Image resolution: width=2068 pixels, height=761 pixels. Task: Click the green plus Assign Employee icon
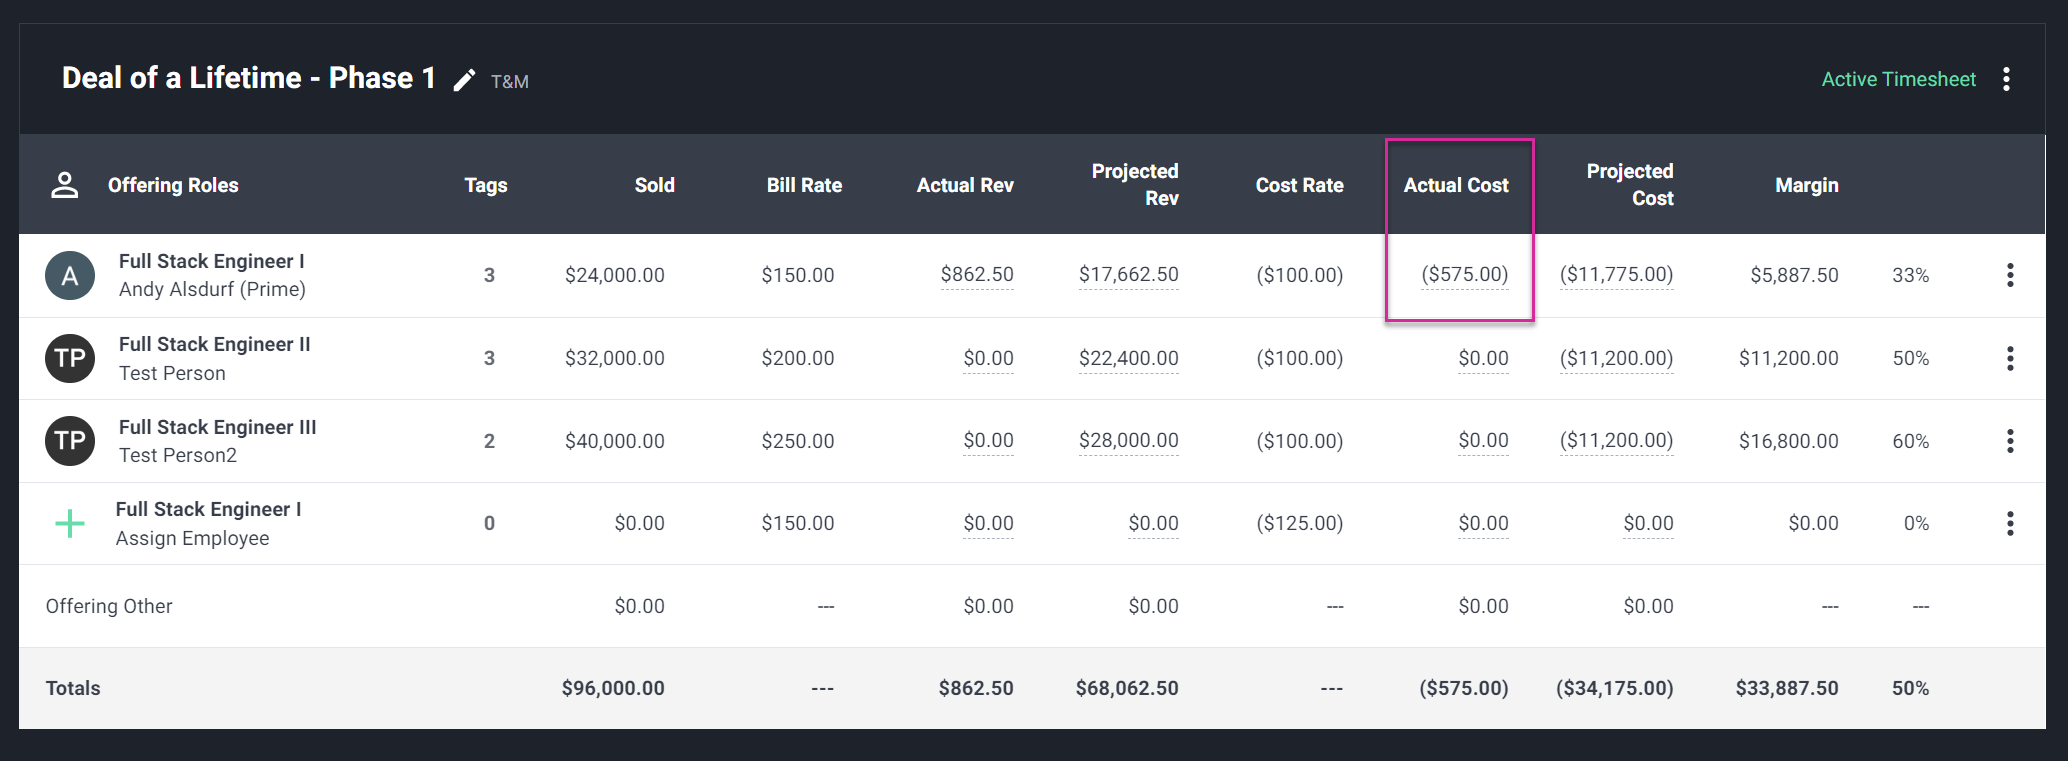[x=70, y=524]
